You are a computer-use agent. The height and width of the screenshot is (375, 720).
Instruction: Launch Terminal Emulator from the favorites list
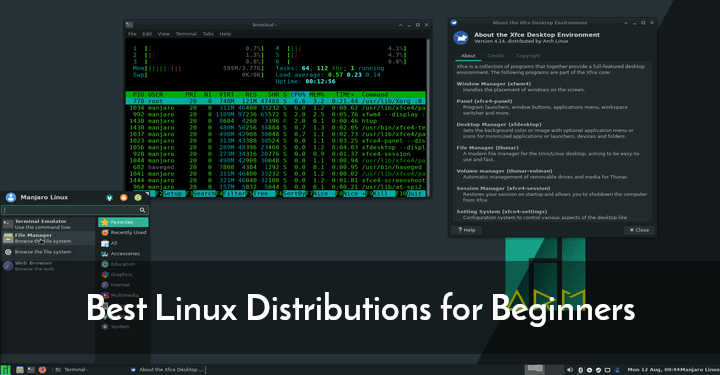(x=48, y=224)
